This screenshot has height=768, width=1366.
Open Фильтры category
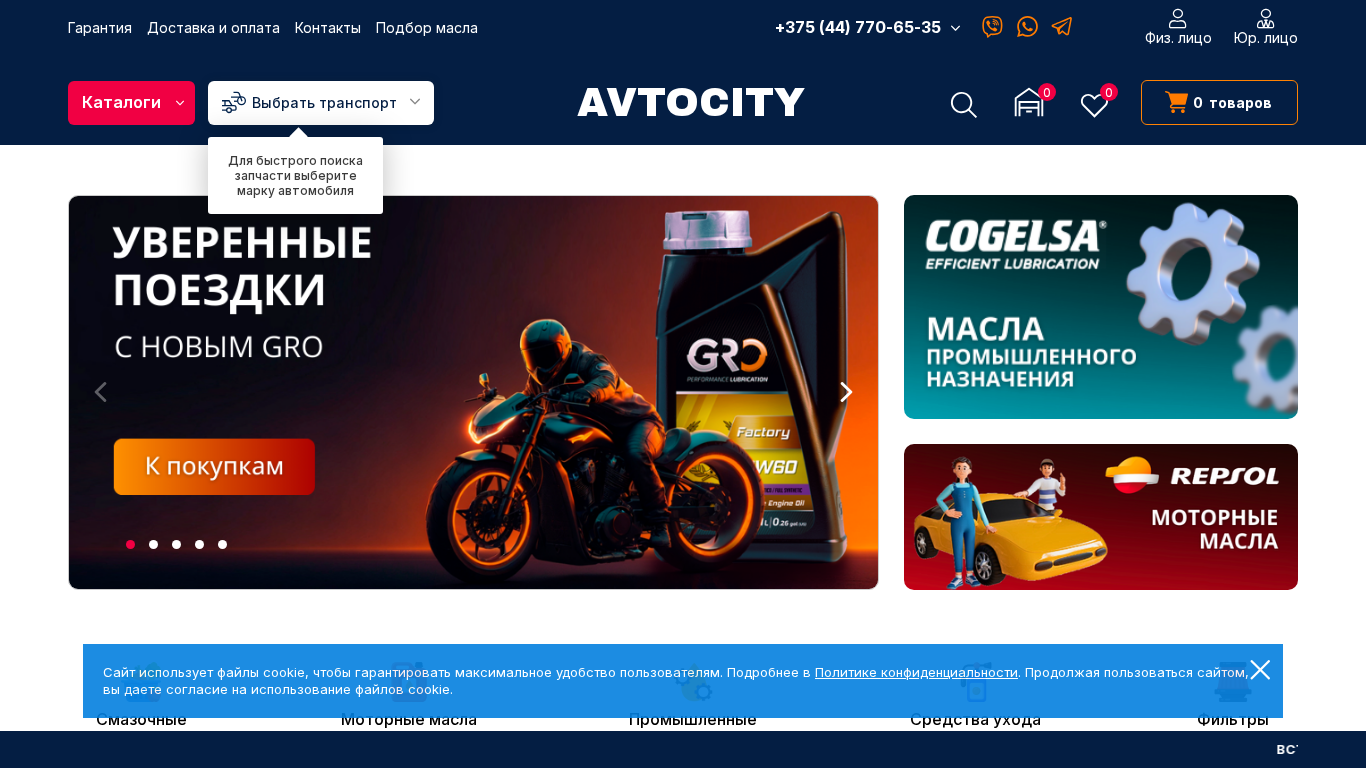pyautogui.click(x=1233, y=720)
